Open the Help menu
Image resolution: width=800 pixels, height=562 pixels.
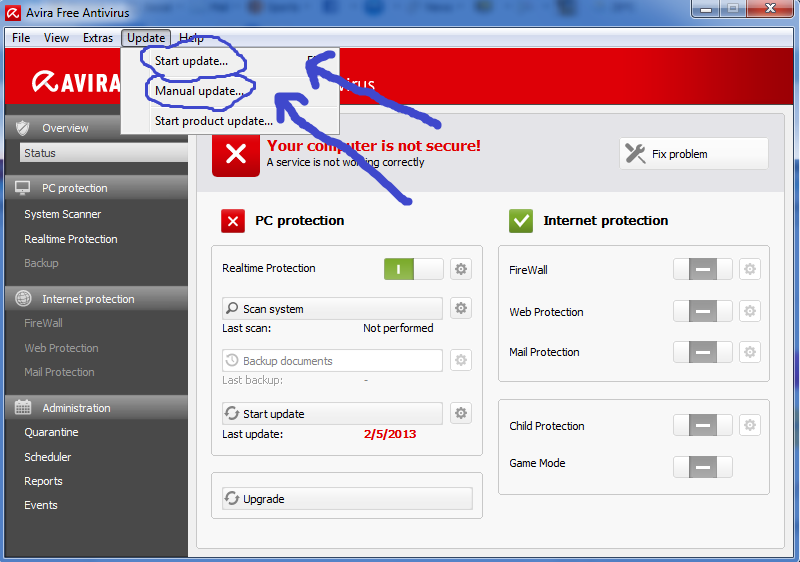(191, 38)
